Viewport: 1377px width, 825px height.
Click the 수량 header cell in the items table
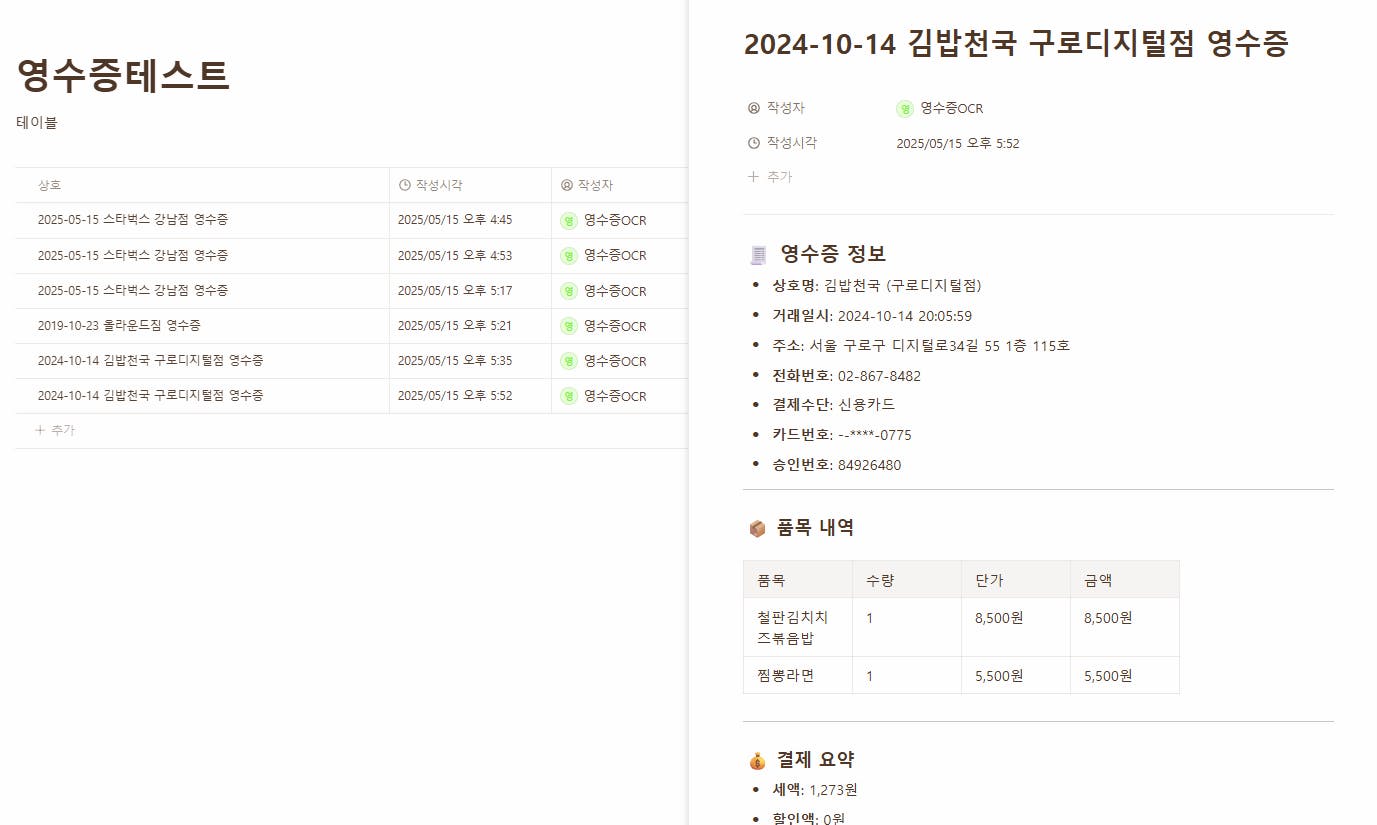[x=907, y=580]
